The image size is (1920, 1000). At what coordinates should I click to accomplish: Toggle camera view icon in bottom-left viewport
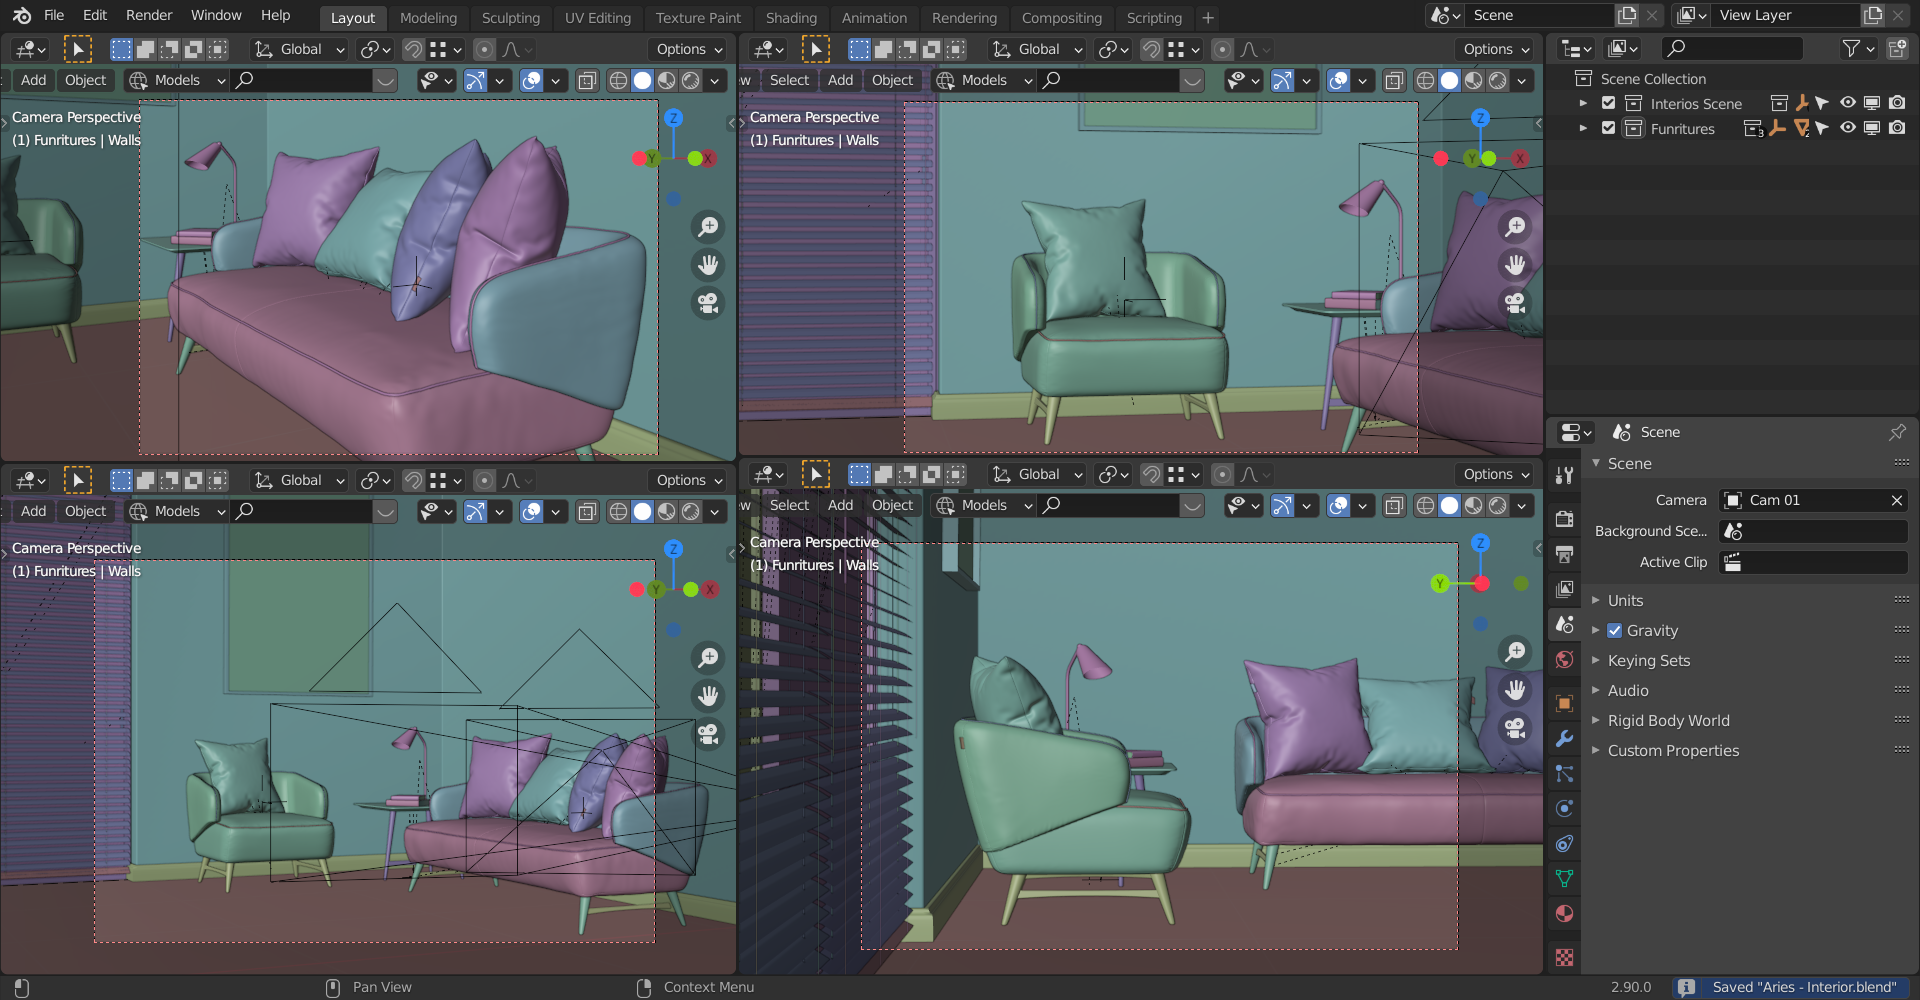click(708, 734)
